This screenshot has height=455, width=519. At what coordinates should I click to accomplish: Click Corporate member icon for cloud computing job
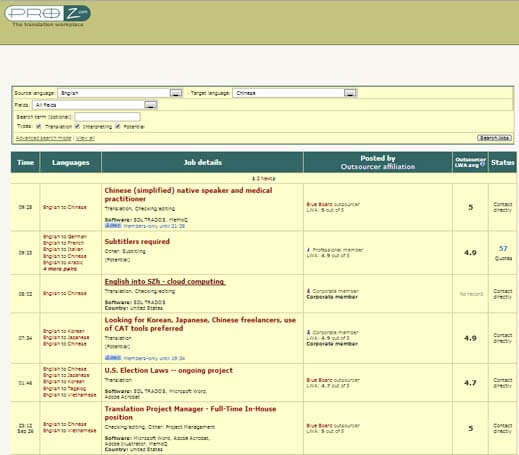coord(308,291)
